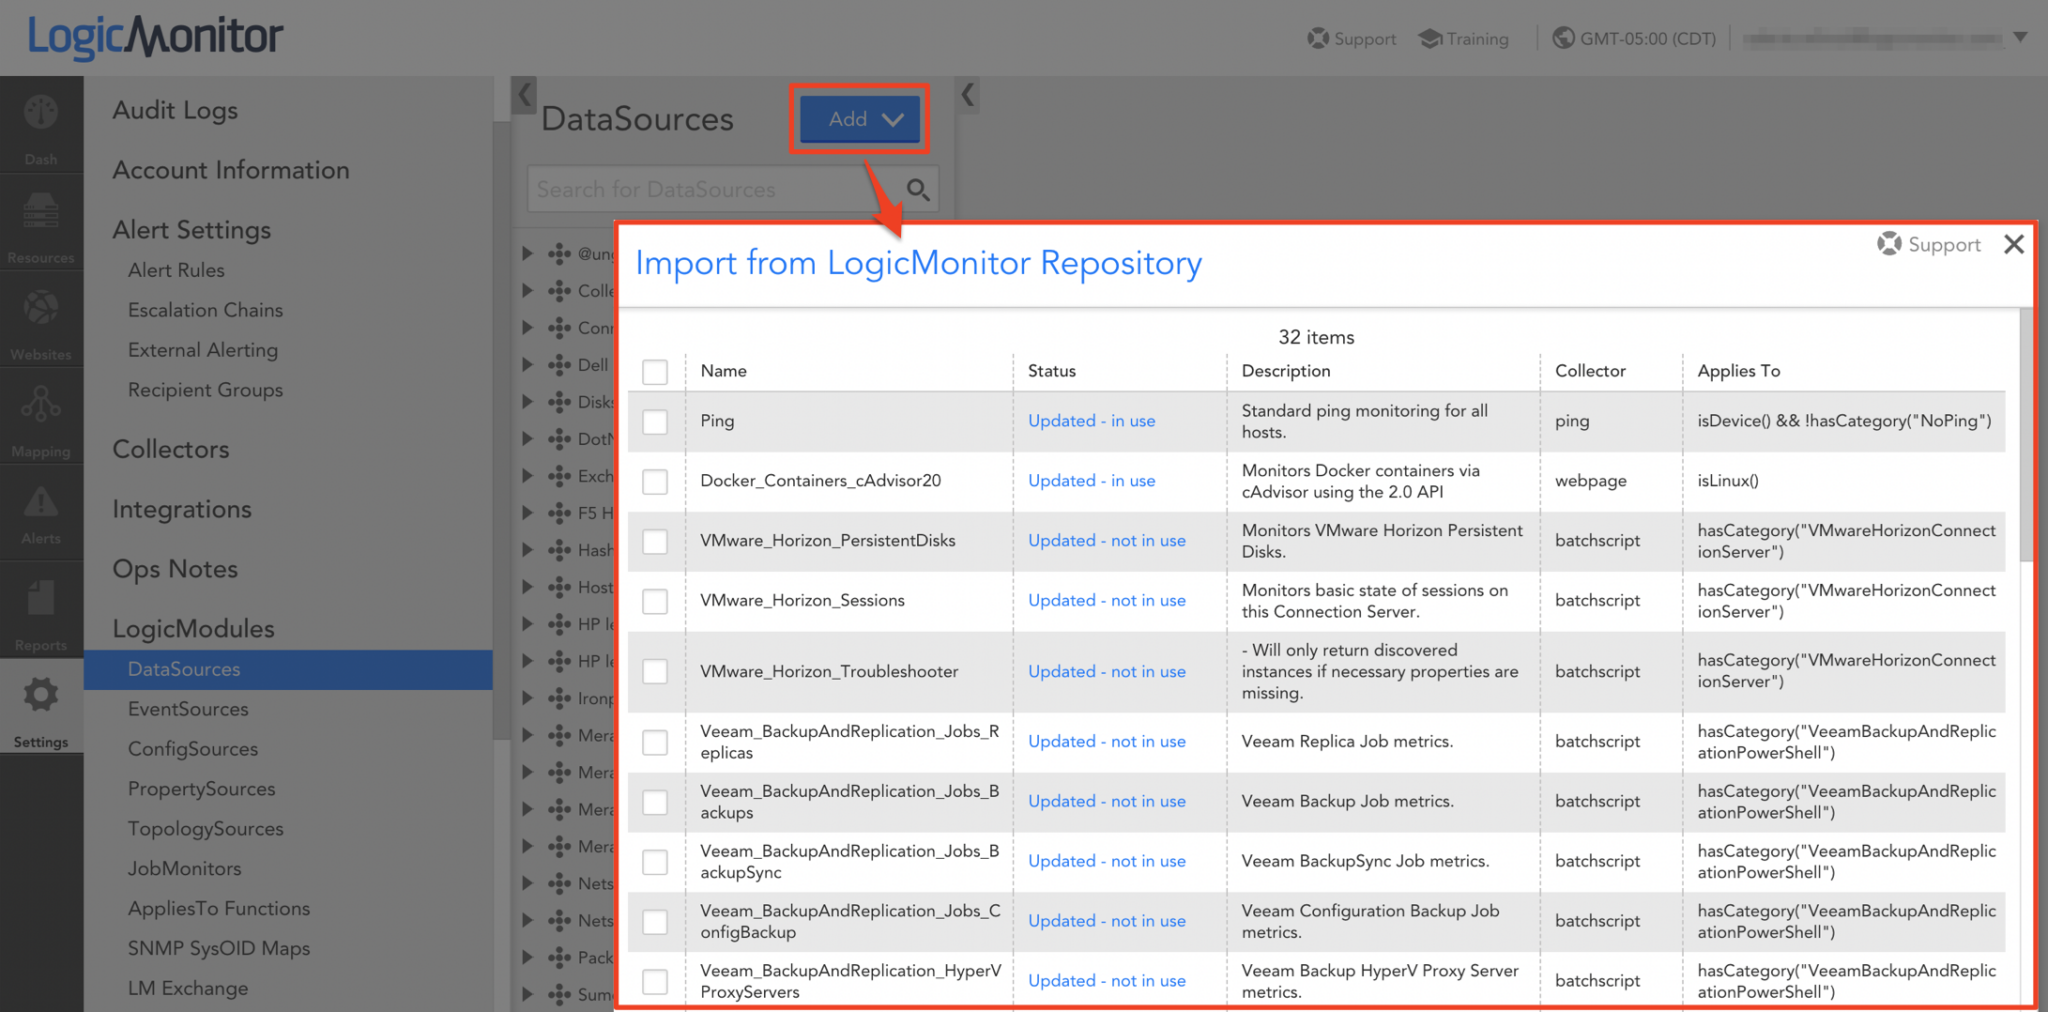This screenshot has width=2048, height=1012.
Task: Select EventSources in the settings menu
Action: click(x=188, y=709)
